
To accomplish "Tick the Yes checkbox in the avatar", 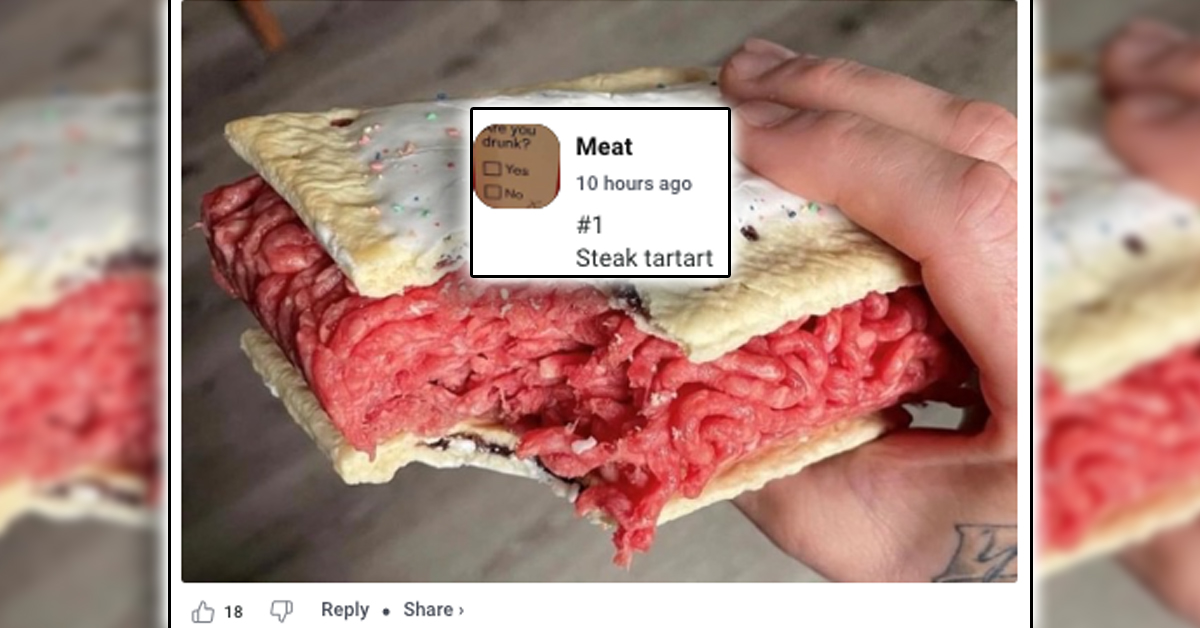I will pos(492,169).
